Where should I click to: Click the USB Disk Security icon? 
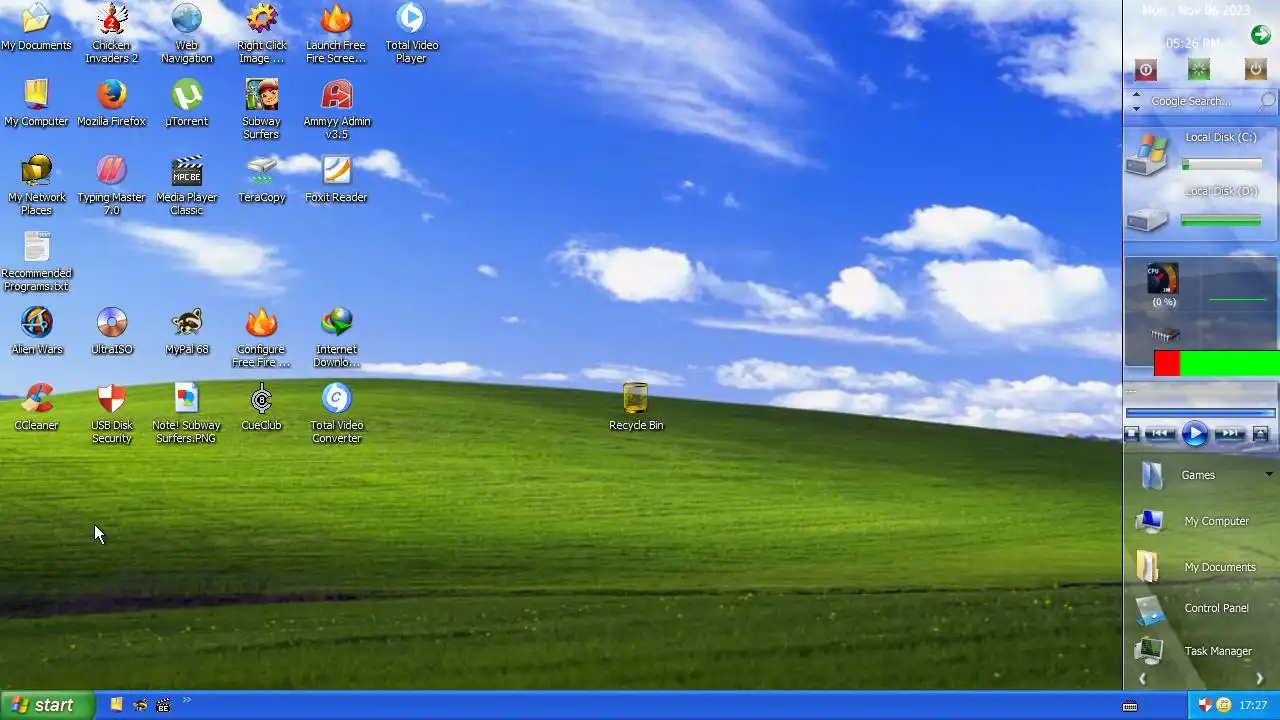[x=111, y=413]
